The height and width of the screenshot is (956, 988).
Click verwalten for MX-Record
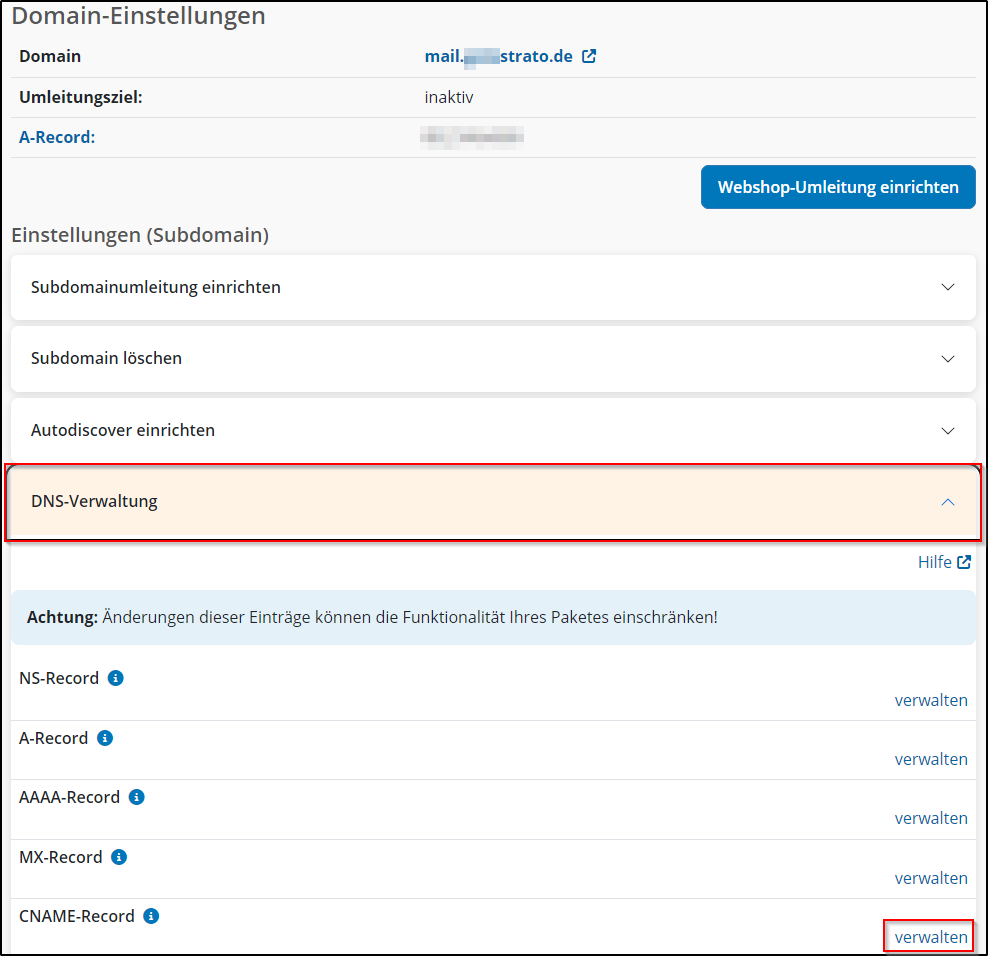pos(931,878)
